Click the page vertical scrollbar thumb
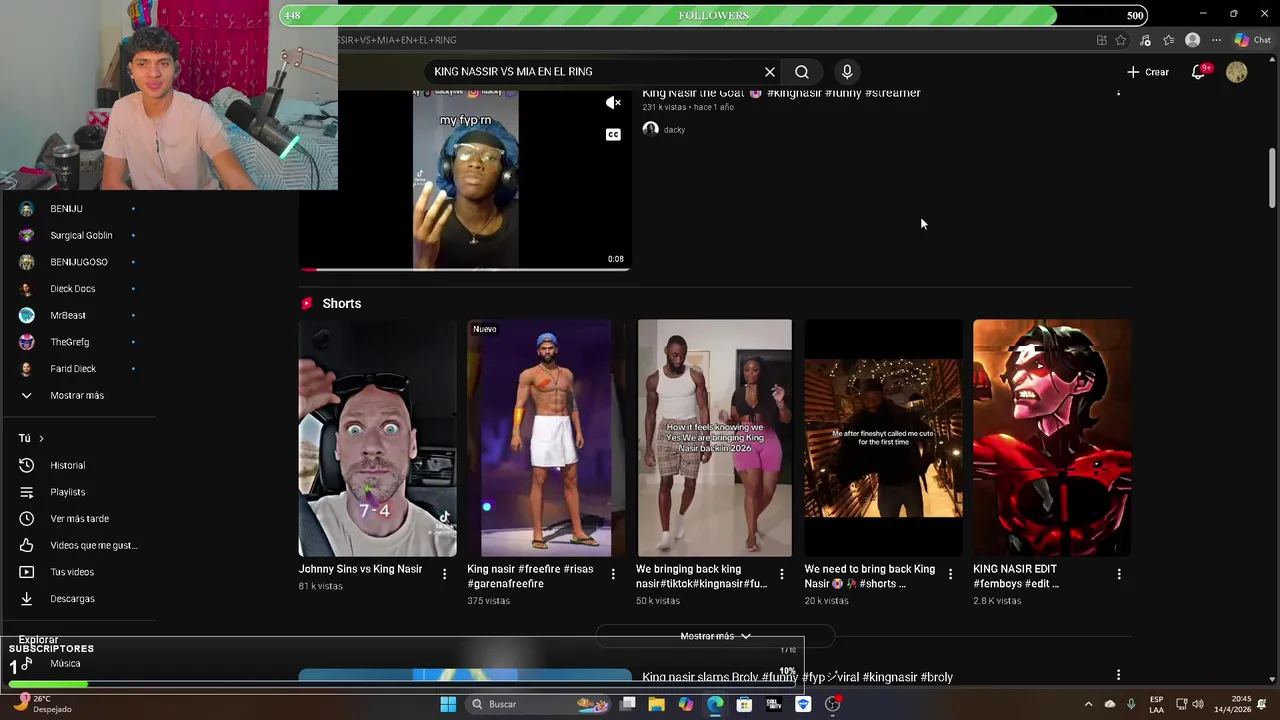 1272,178
